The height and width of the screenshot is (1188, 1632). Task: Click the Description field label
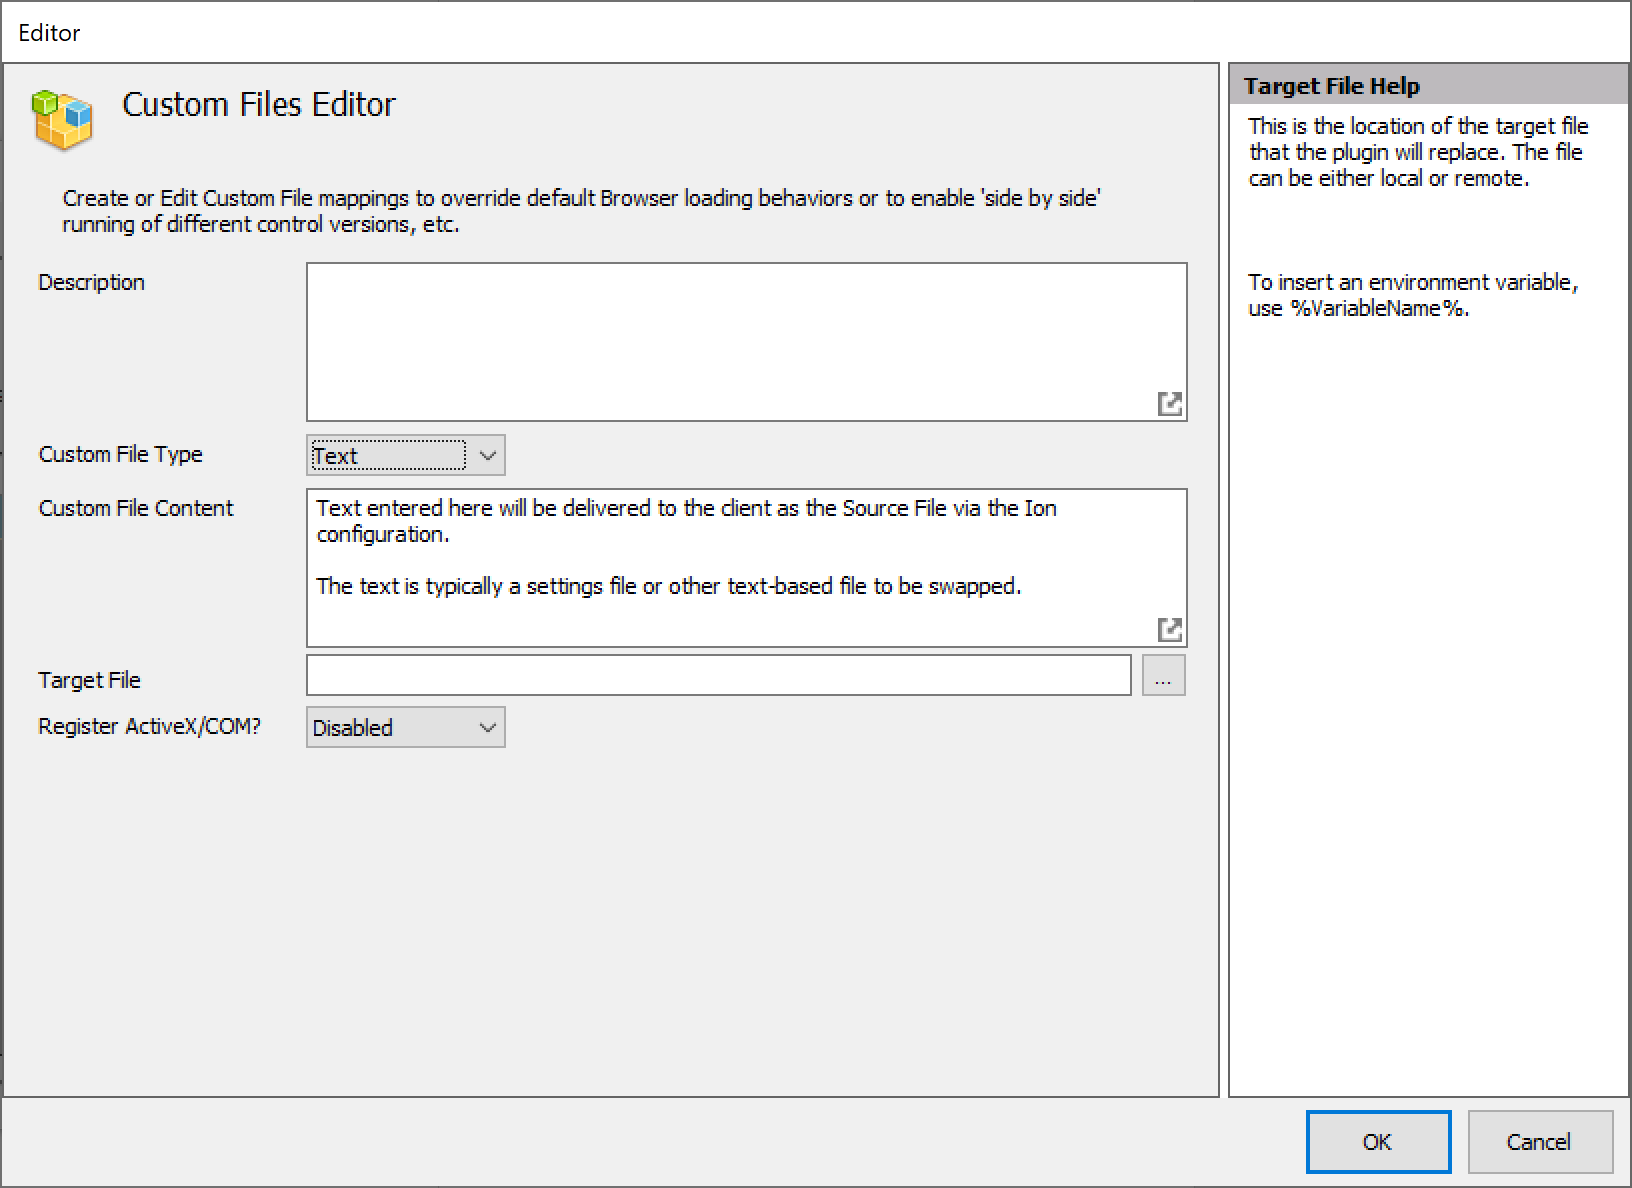(x=91, y=281)
